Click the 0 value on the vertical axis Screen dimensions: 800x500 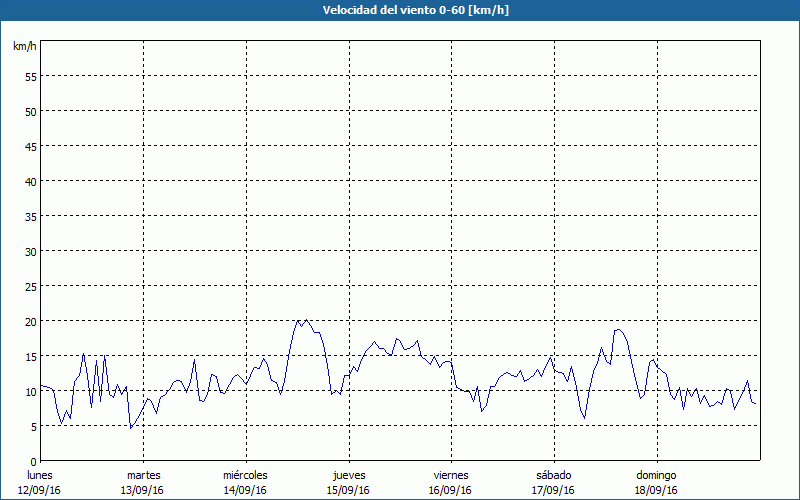(x=33, y=461)
